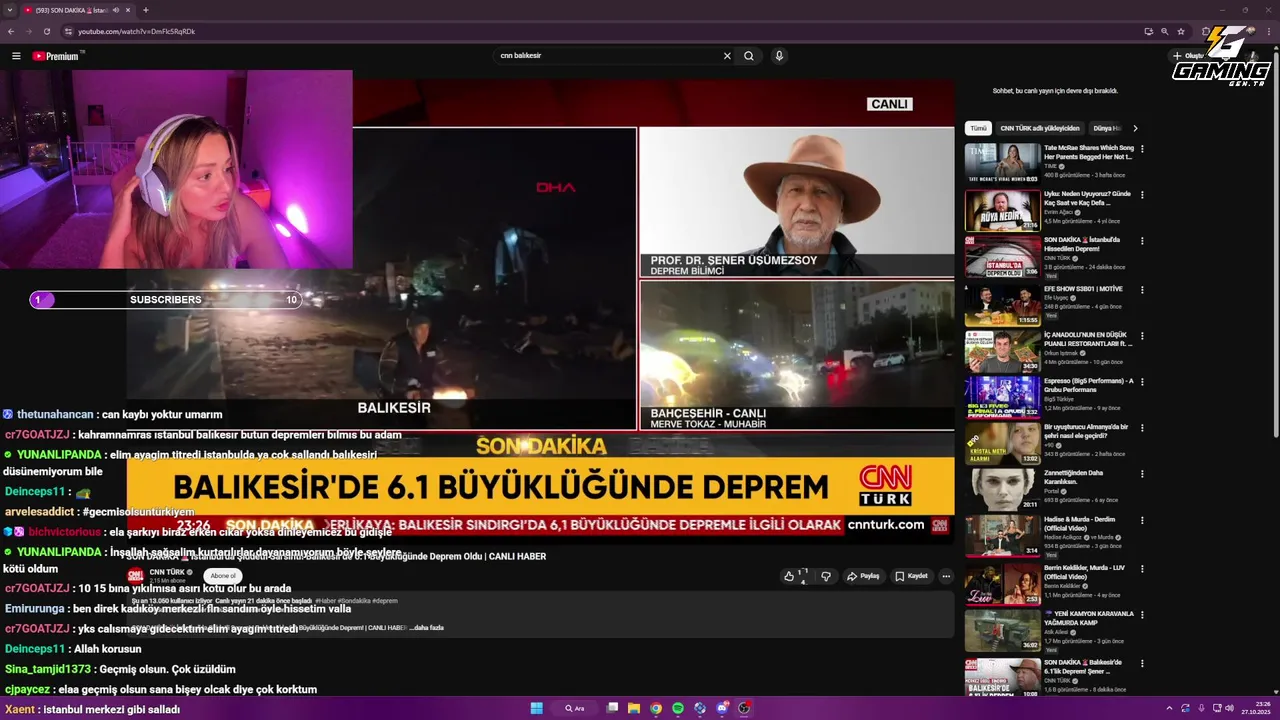
Task: Open 'İstanbul'da Hissedilen Deprem' video thumbnail
Action: [x=1002, y=257]
